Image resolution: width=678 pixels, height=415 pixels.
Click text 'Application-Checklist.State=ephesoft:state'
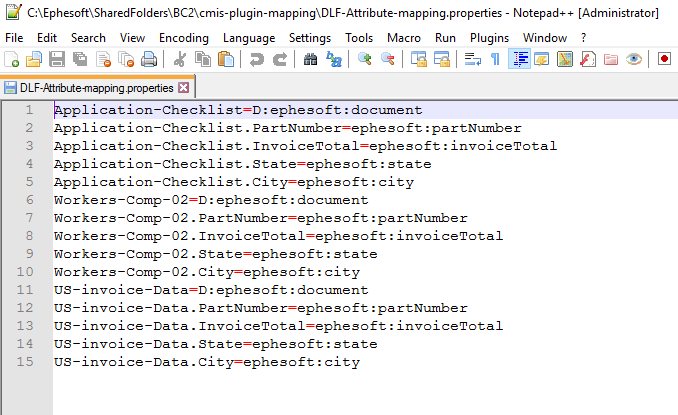[243, 164]
